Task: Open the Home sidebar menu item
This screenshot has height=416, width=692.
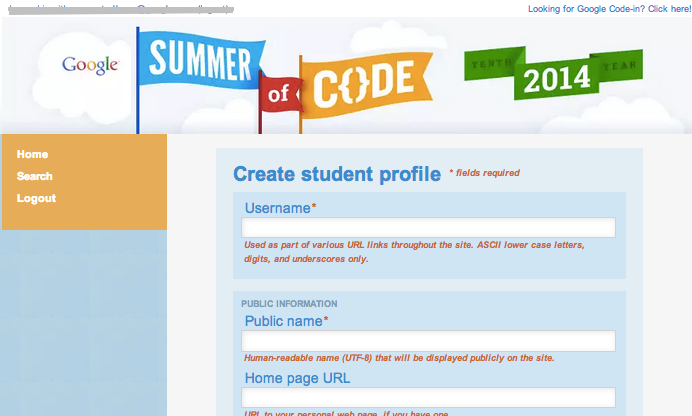Action: [x=32, y=154]
